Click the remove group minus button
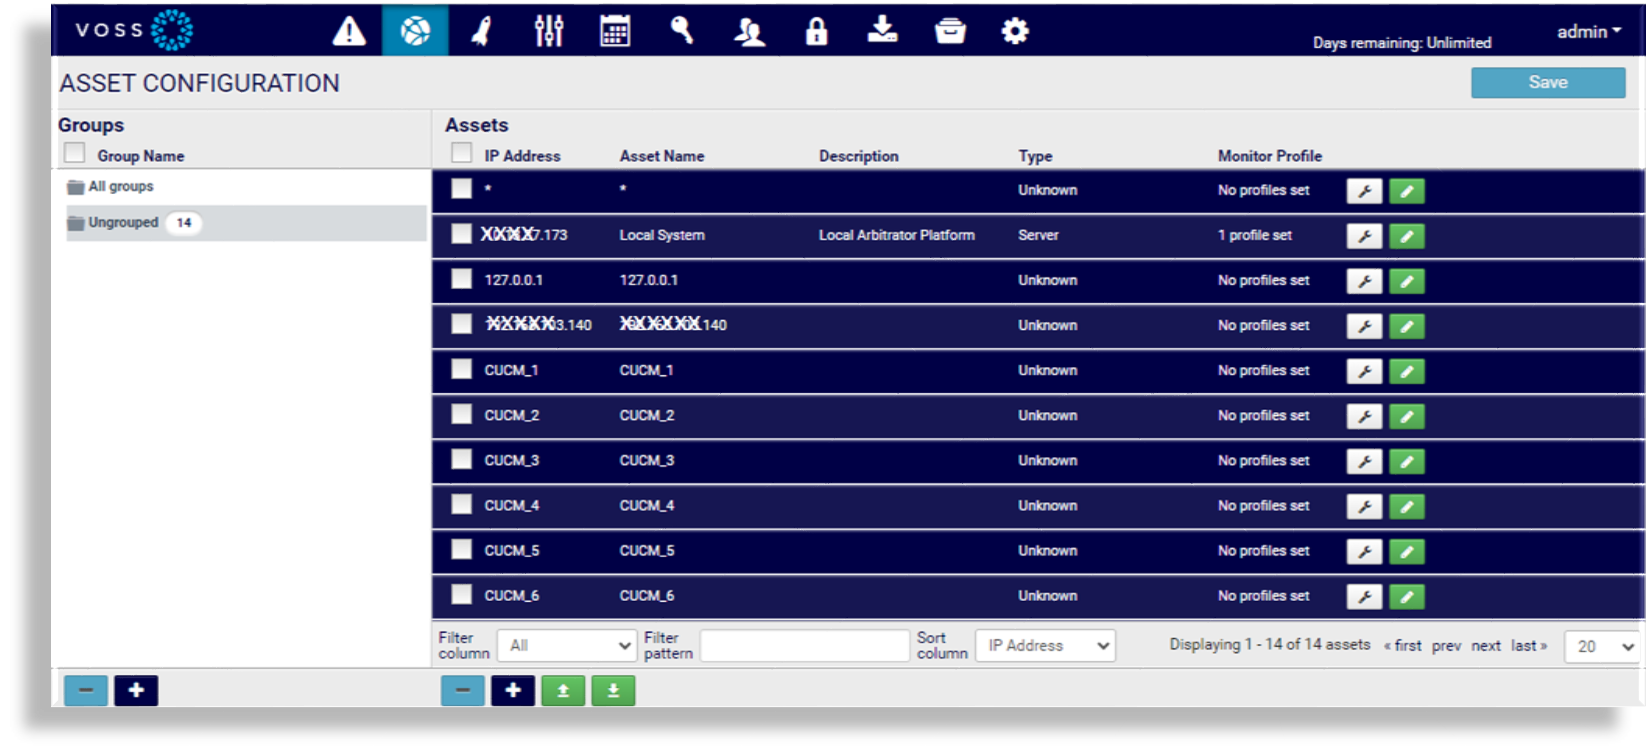 pyautogui.click(x=86, y=691)
